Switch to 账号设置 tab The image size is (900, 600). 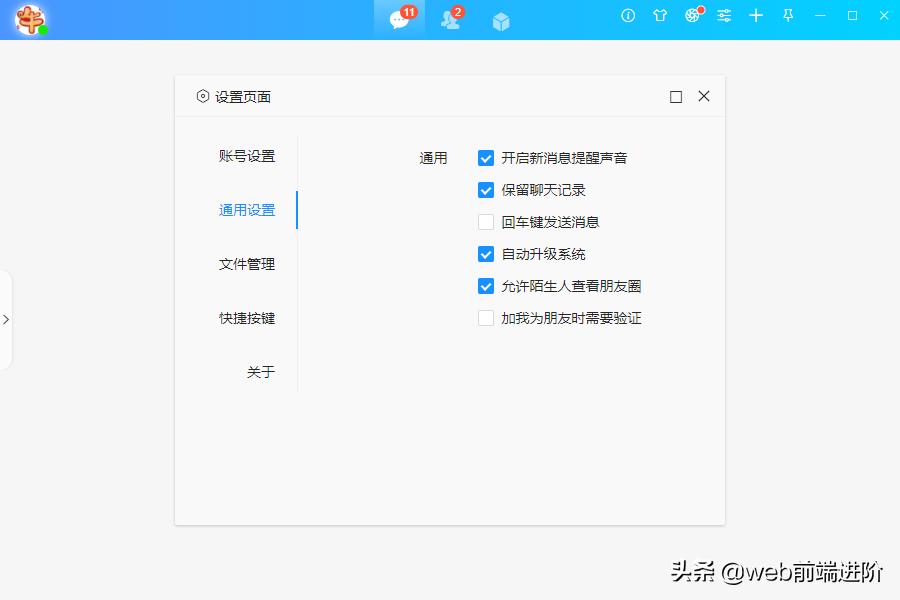pos(248,156)
